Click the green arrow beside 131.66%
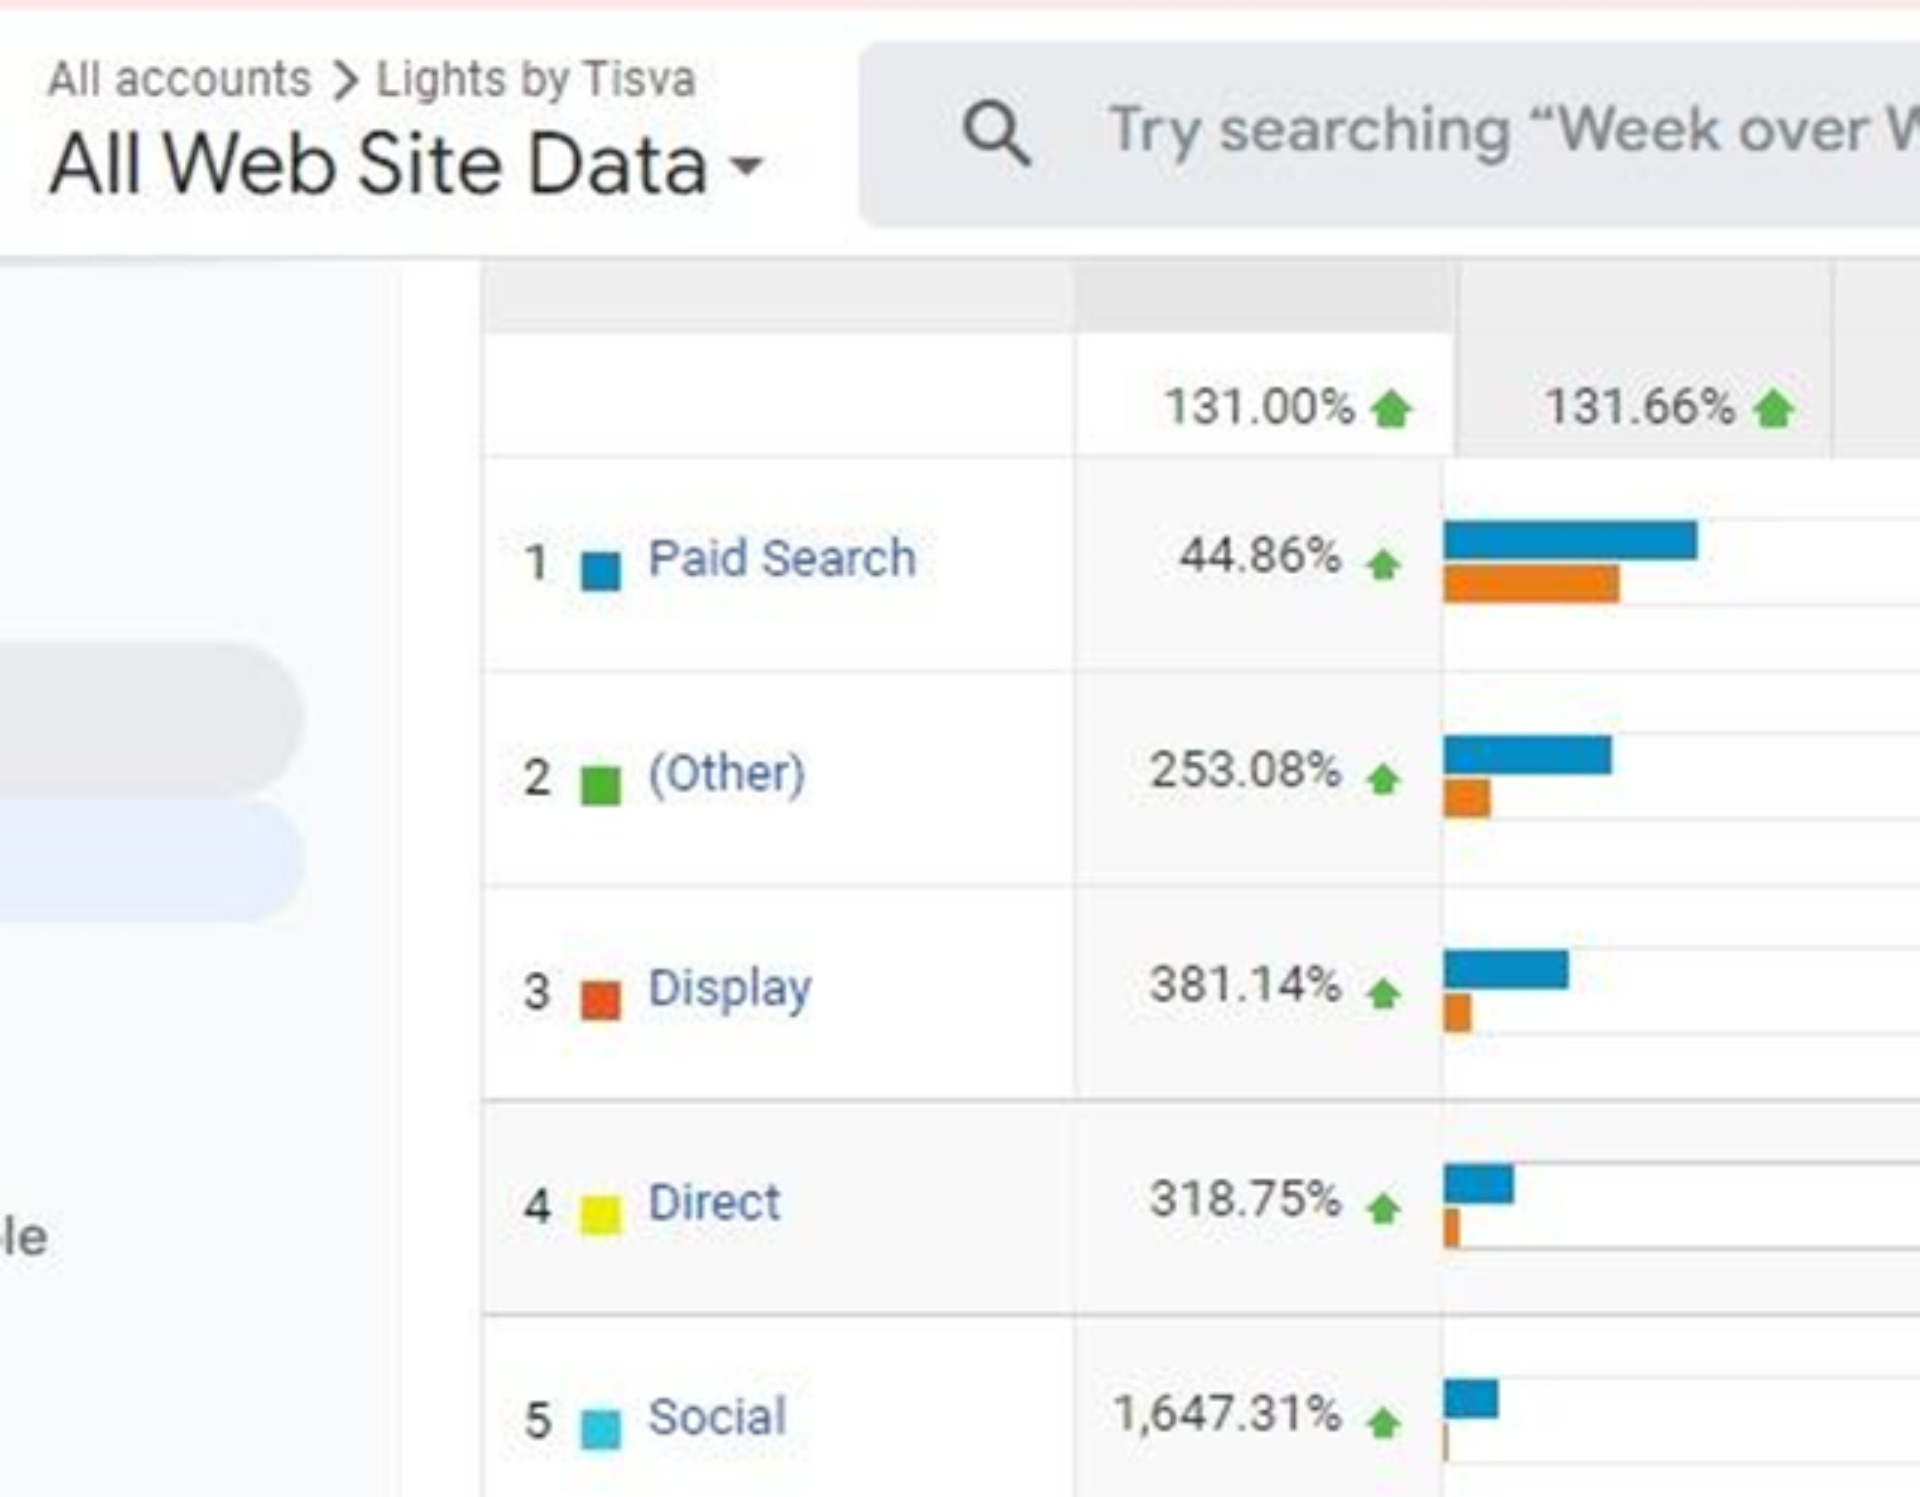Screen dimensions: 1920x1497 1774,409
